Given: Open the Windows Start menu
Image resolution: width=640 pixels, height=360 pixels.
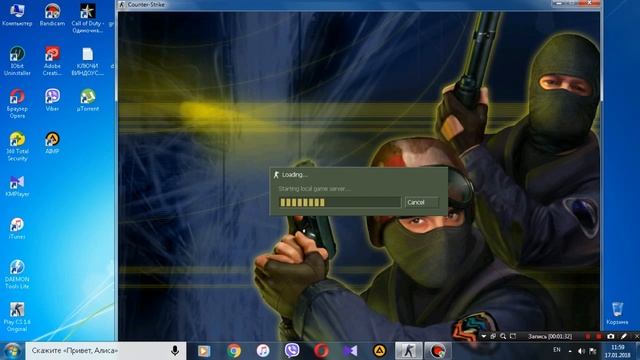Looking at the screenshot, I should click(12, 351).
